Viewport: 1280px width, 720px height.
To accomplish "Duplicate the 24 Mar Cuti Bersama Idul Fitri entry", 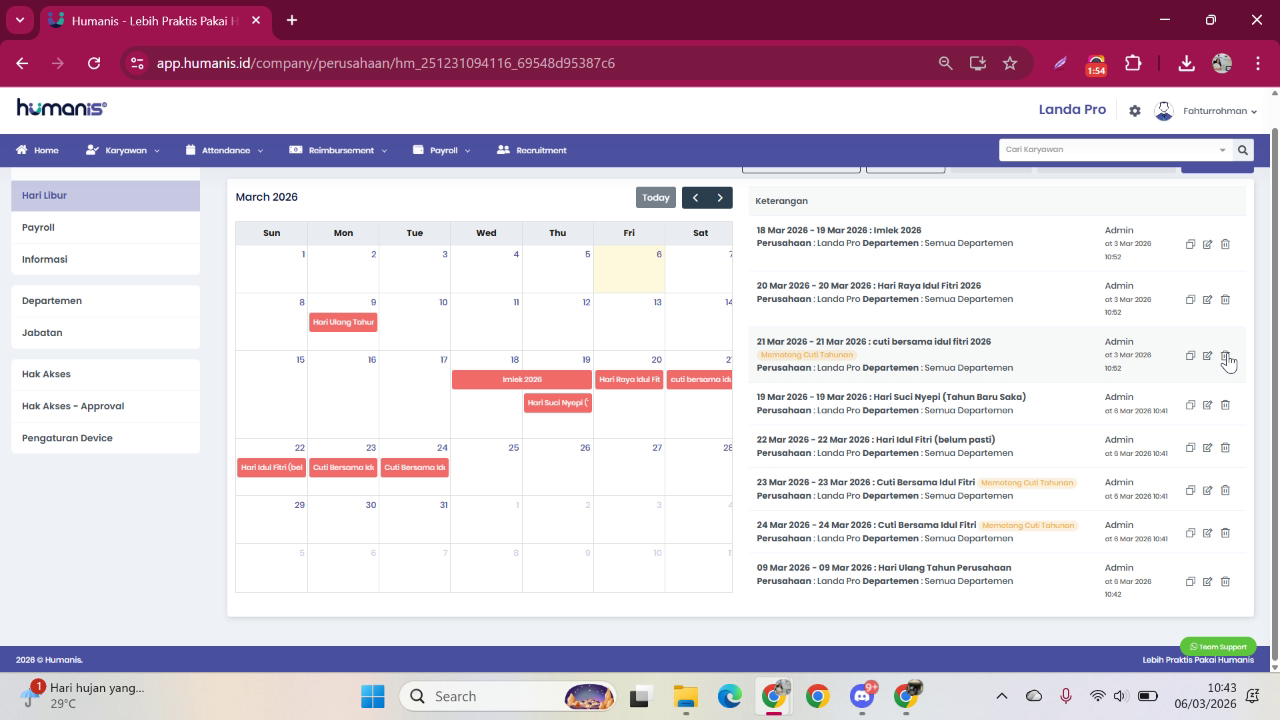I will click(1190, 533).
